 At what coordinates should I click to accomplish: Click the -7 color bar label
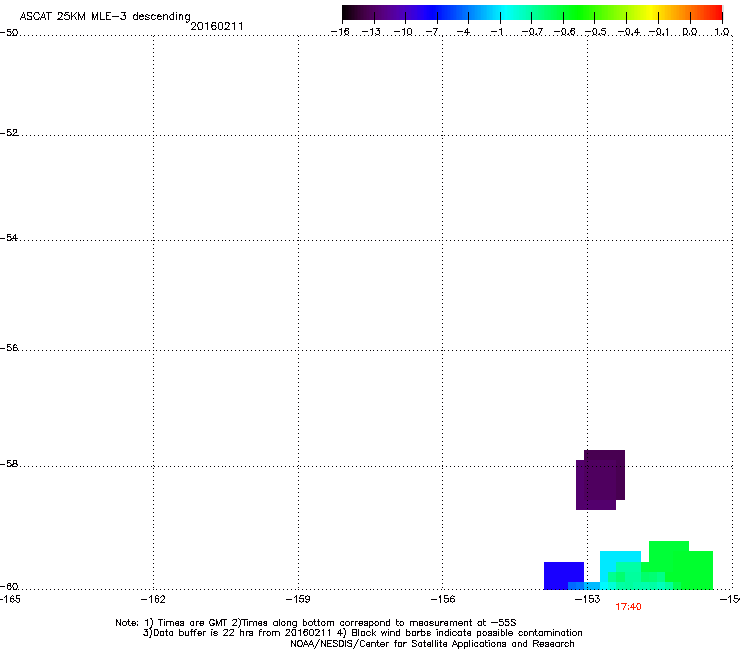coord(432,32)
